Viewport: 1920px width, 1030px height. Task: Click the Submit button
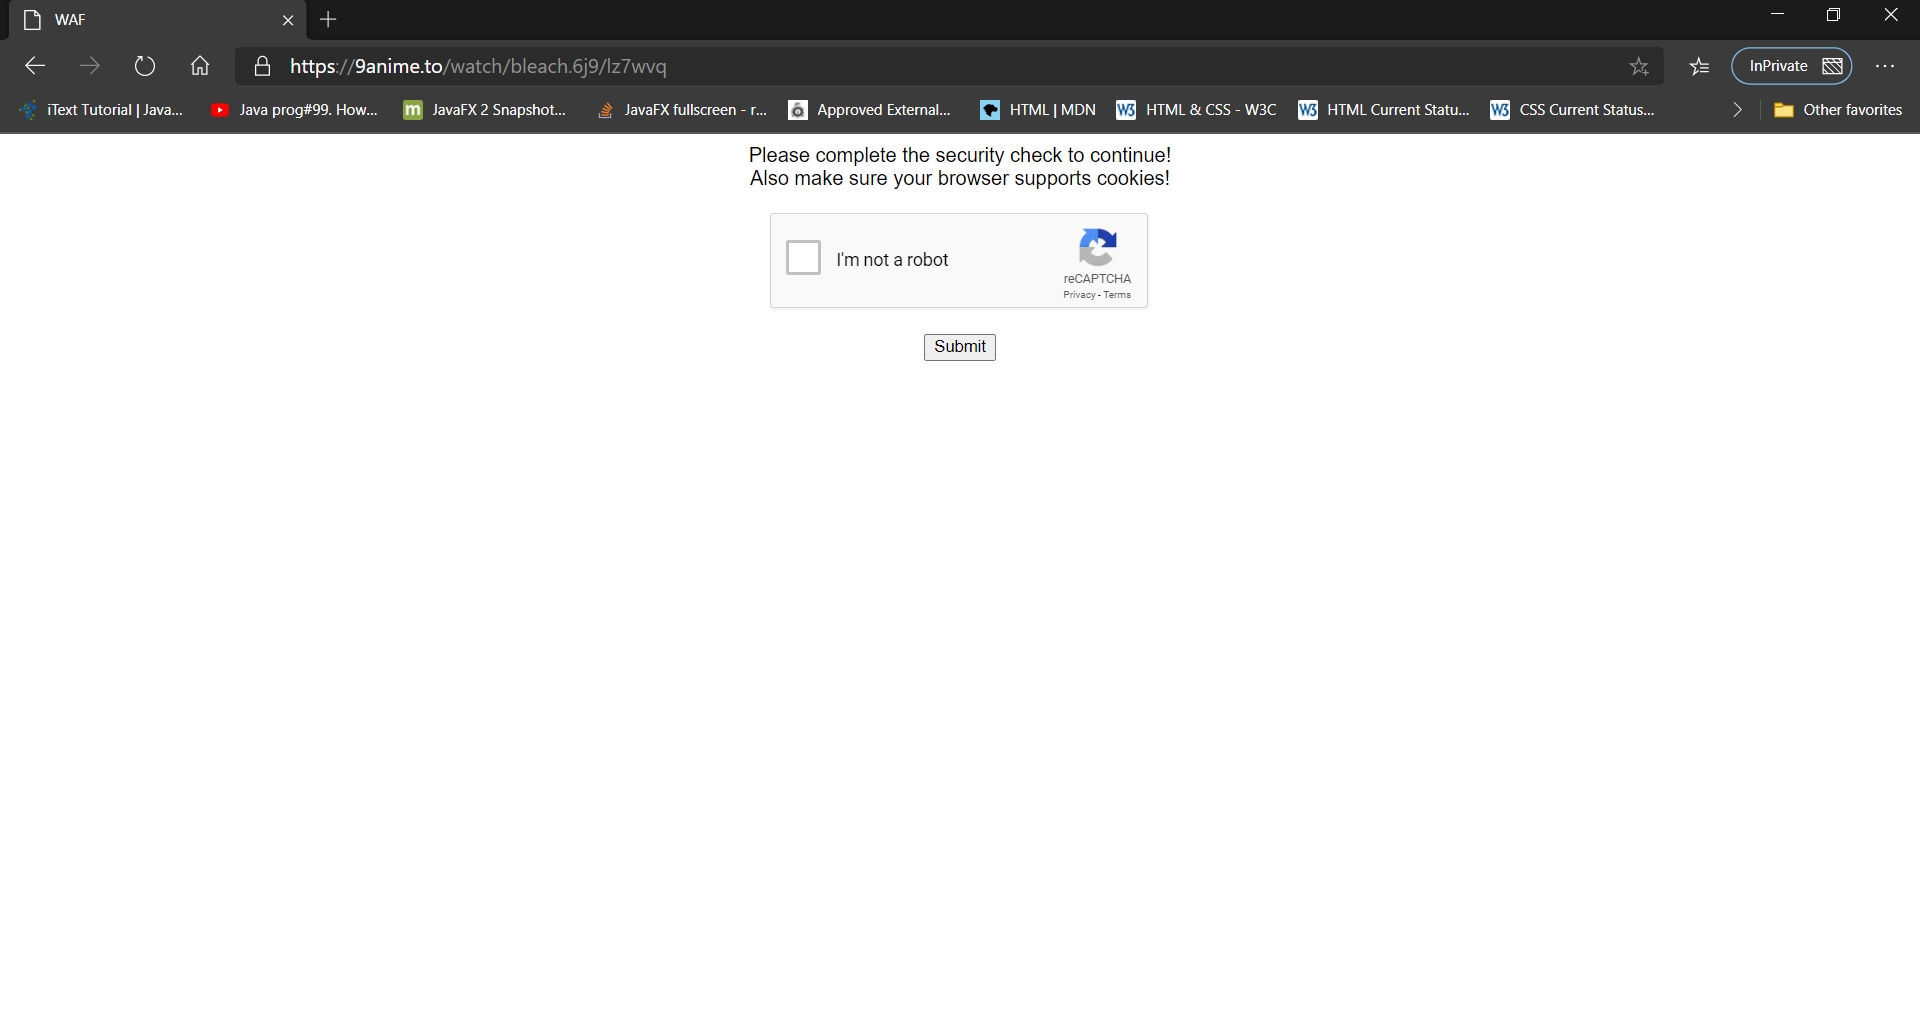(x=959, y=347)
